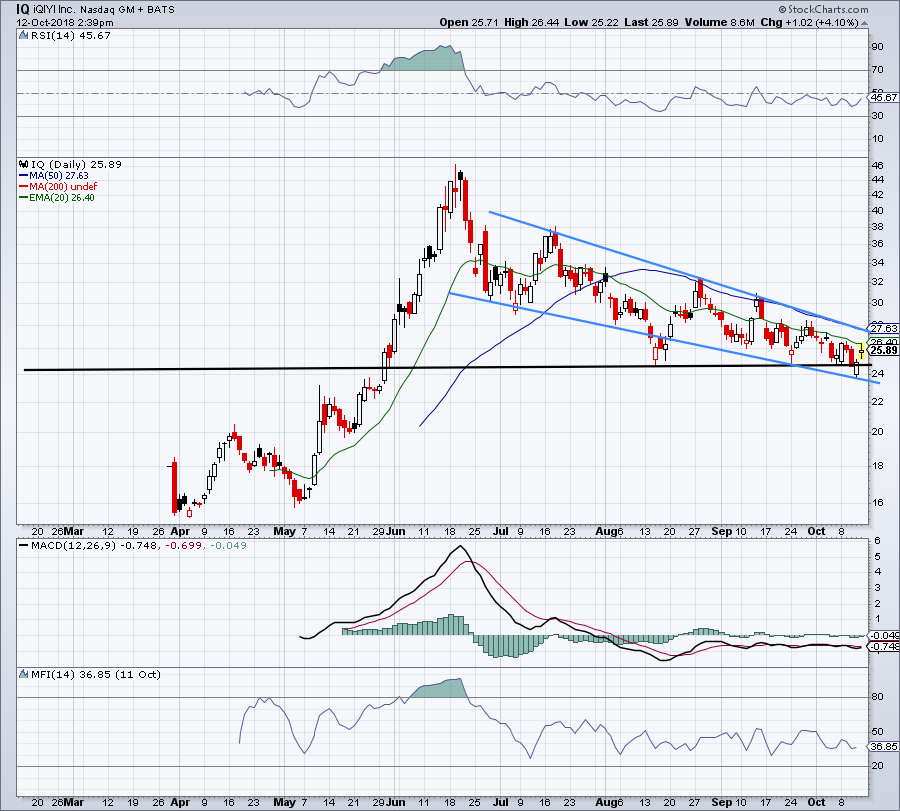Click the 46 label on price axis

(878, 165)
